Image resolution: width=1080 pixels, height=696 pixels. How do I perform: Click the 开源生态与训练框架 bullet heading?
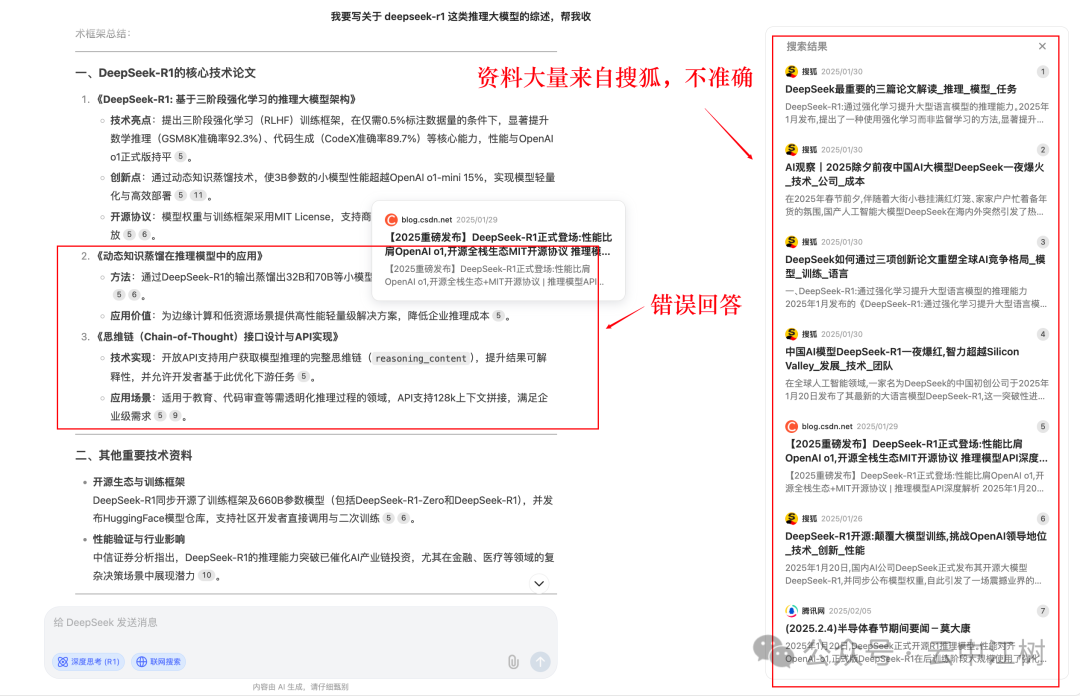point(139,482)
